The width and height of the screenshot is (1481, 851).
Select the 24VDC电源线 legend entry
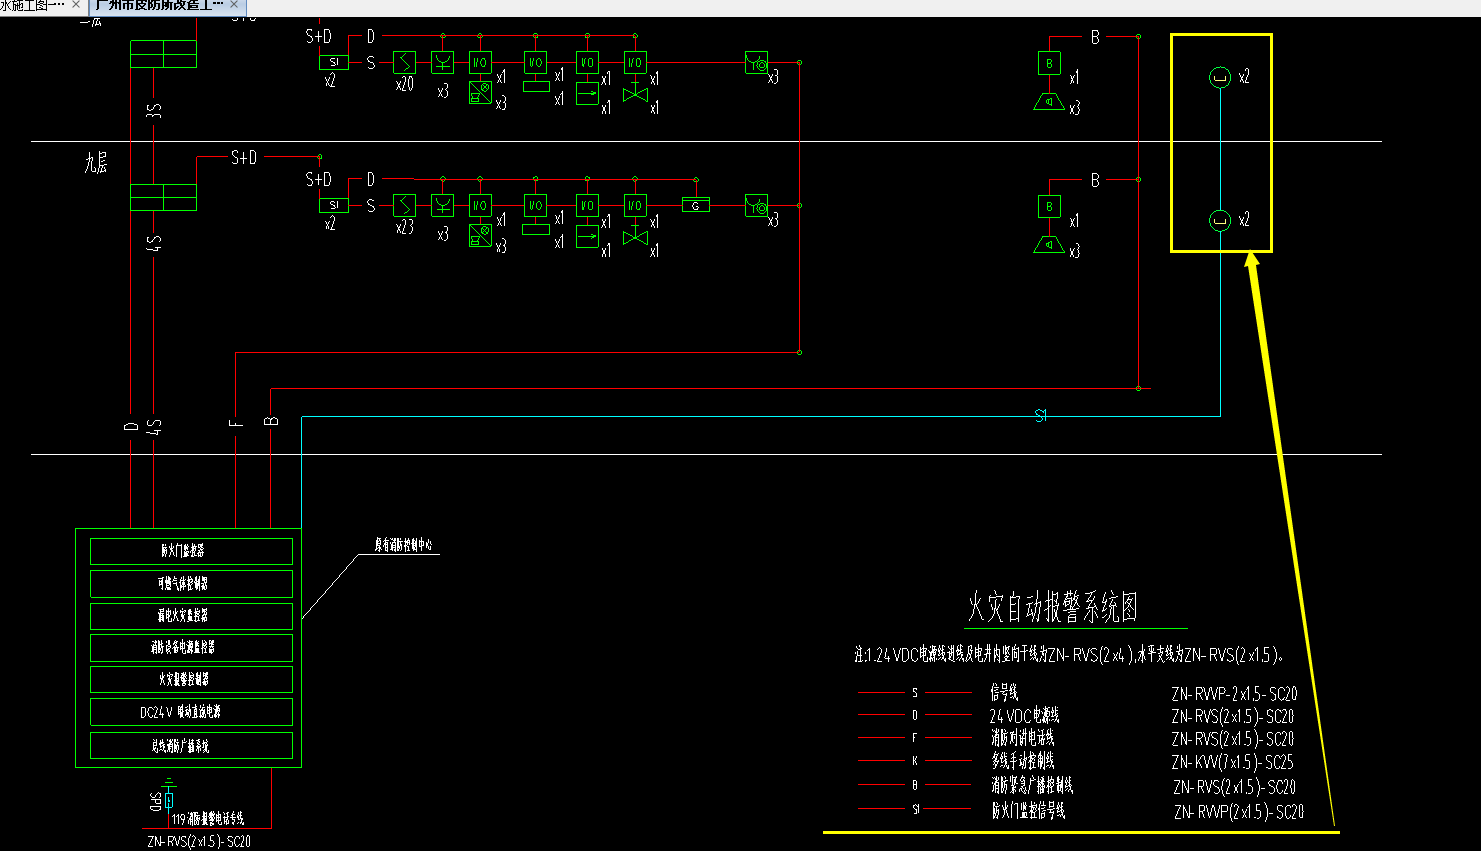click(1025, 716)
